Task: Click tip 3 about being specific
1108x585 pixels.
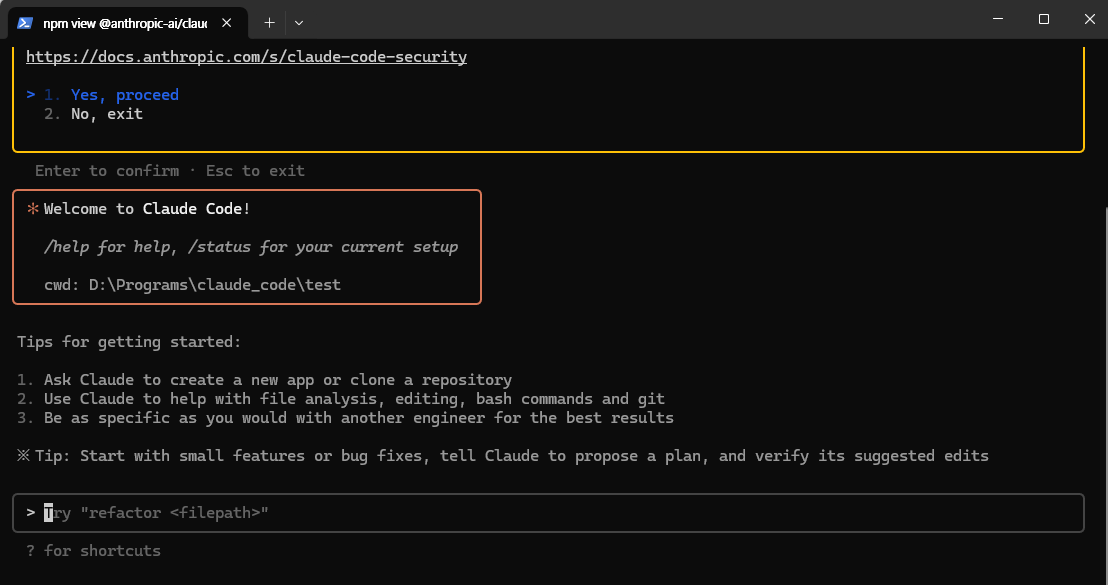Action: click(x=346, y=418)
